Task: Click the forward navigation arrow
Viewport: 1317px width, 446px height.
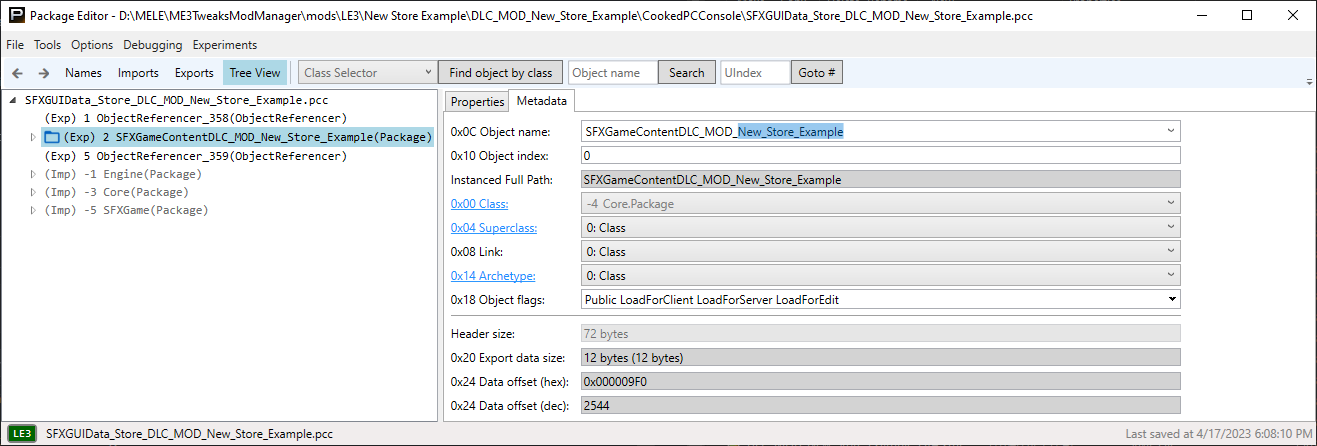Action: point(44,73)
